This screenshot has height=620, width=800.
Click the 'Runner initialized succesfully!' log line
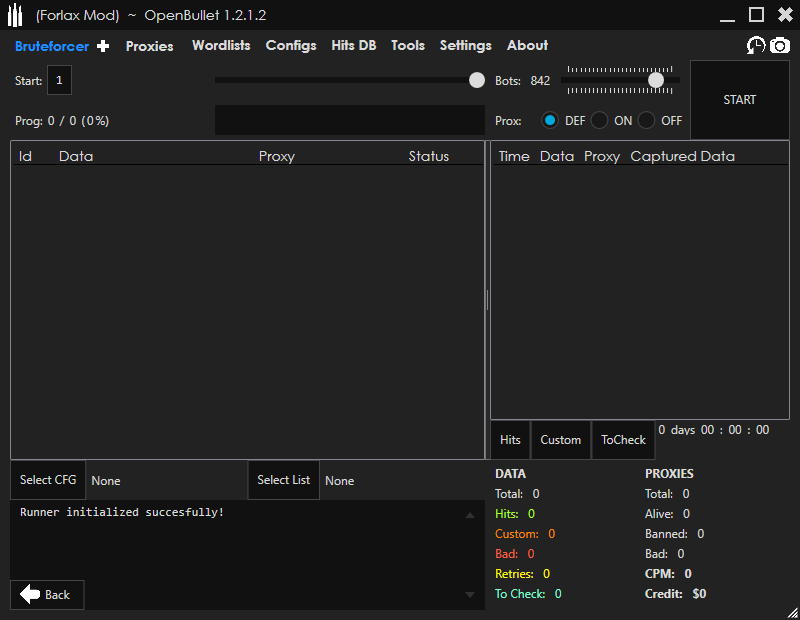[x=122, y=512]
